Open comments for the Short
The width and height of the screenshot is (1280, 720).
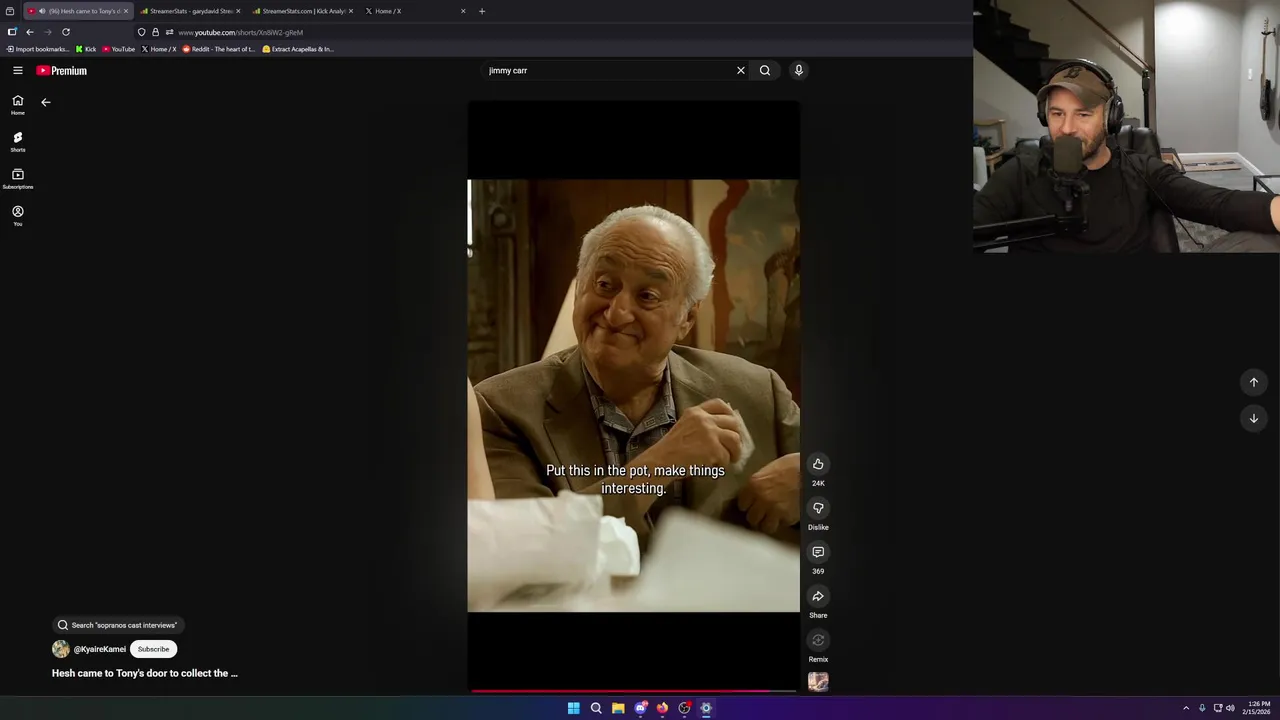click(818, 552)
